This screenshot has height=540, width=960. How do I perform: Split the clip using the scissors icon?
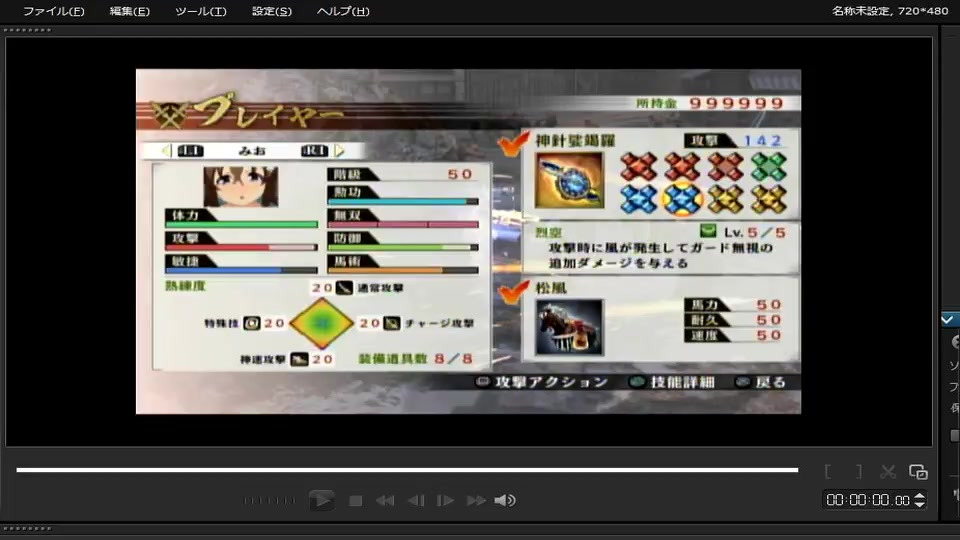pyautogui.click(x=888, y=471)
